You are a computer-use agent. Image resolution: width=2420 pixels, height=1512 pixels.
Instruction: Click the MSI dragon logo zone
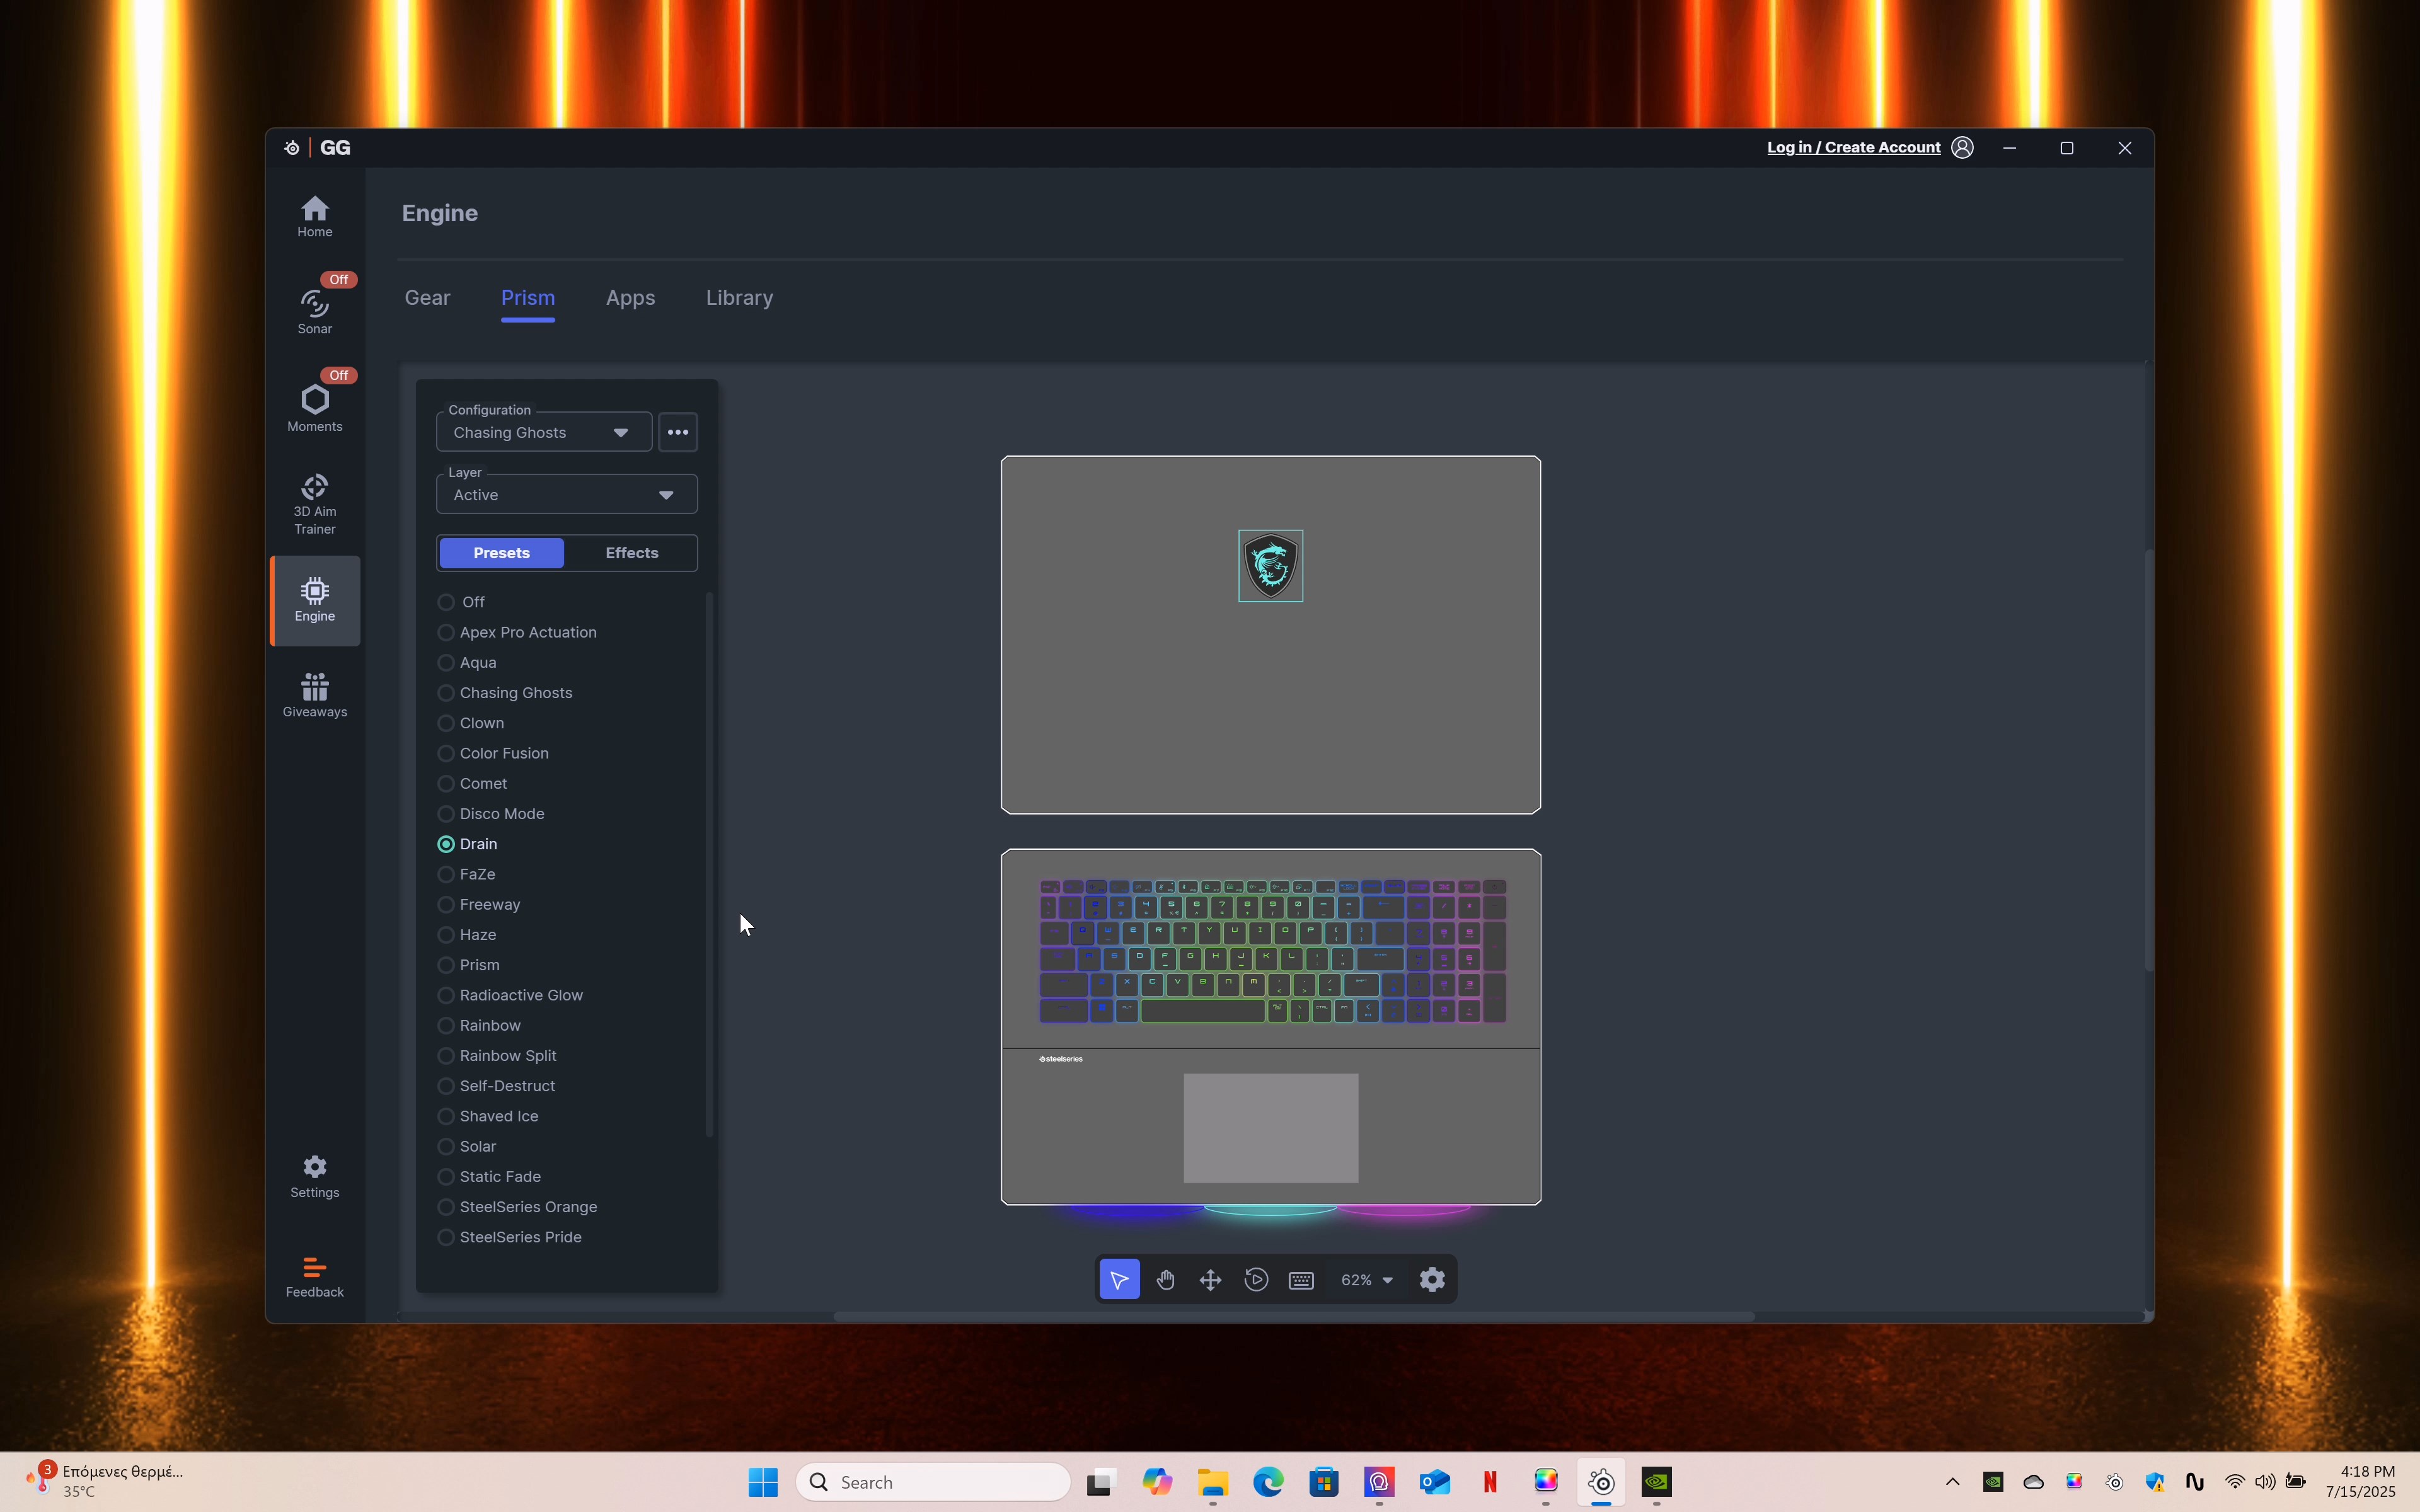[x=1270, y=566]
